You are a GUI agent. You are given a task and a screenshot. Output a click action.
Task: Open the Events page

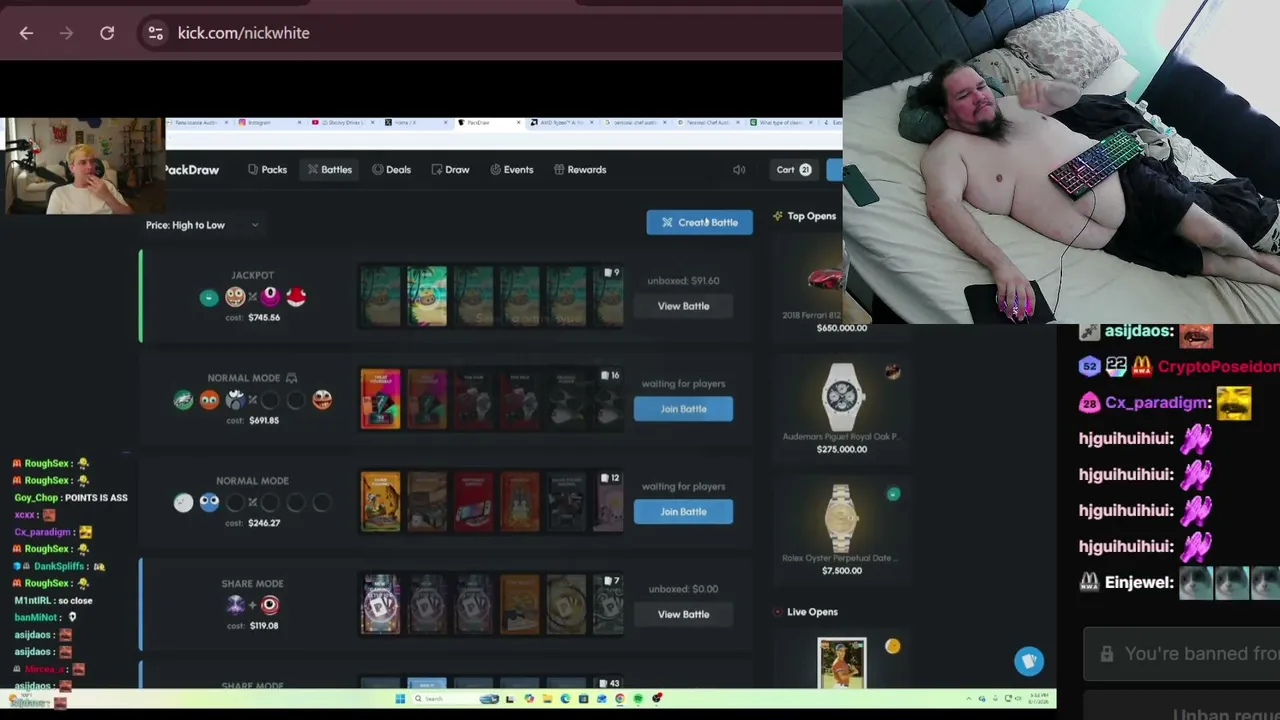tap(512, 170)
